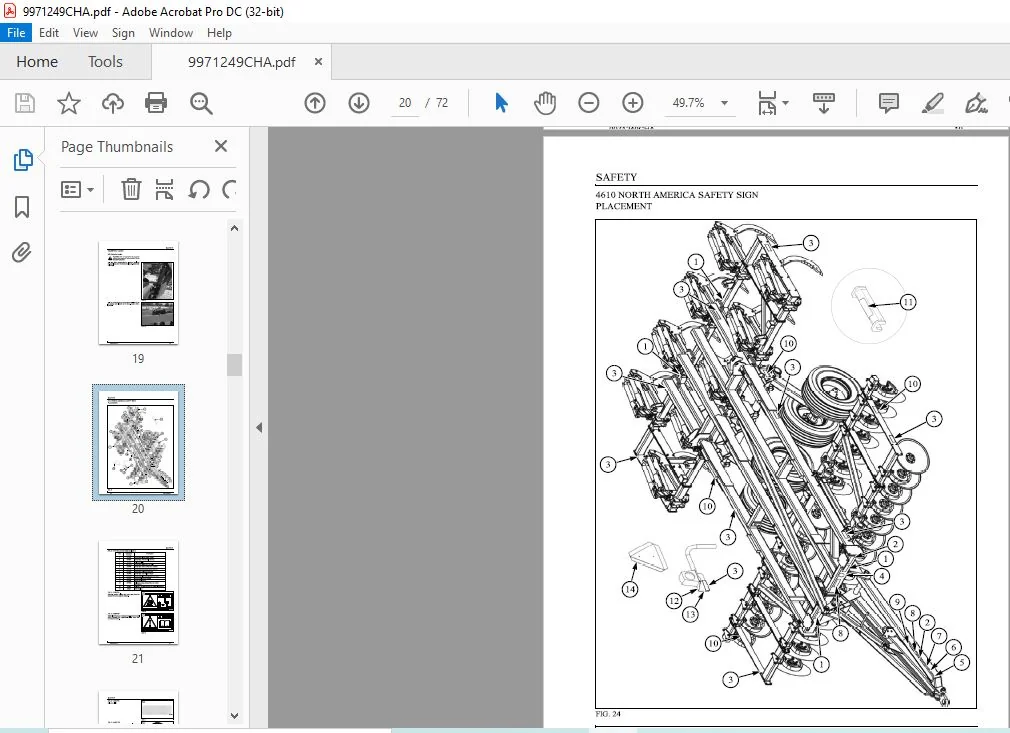Select page 20 thumbnail
1010x733 pixels.
[138, 443]
